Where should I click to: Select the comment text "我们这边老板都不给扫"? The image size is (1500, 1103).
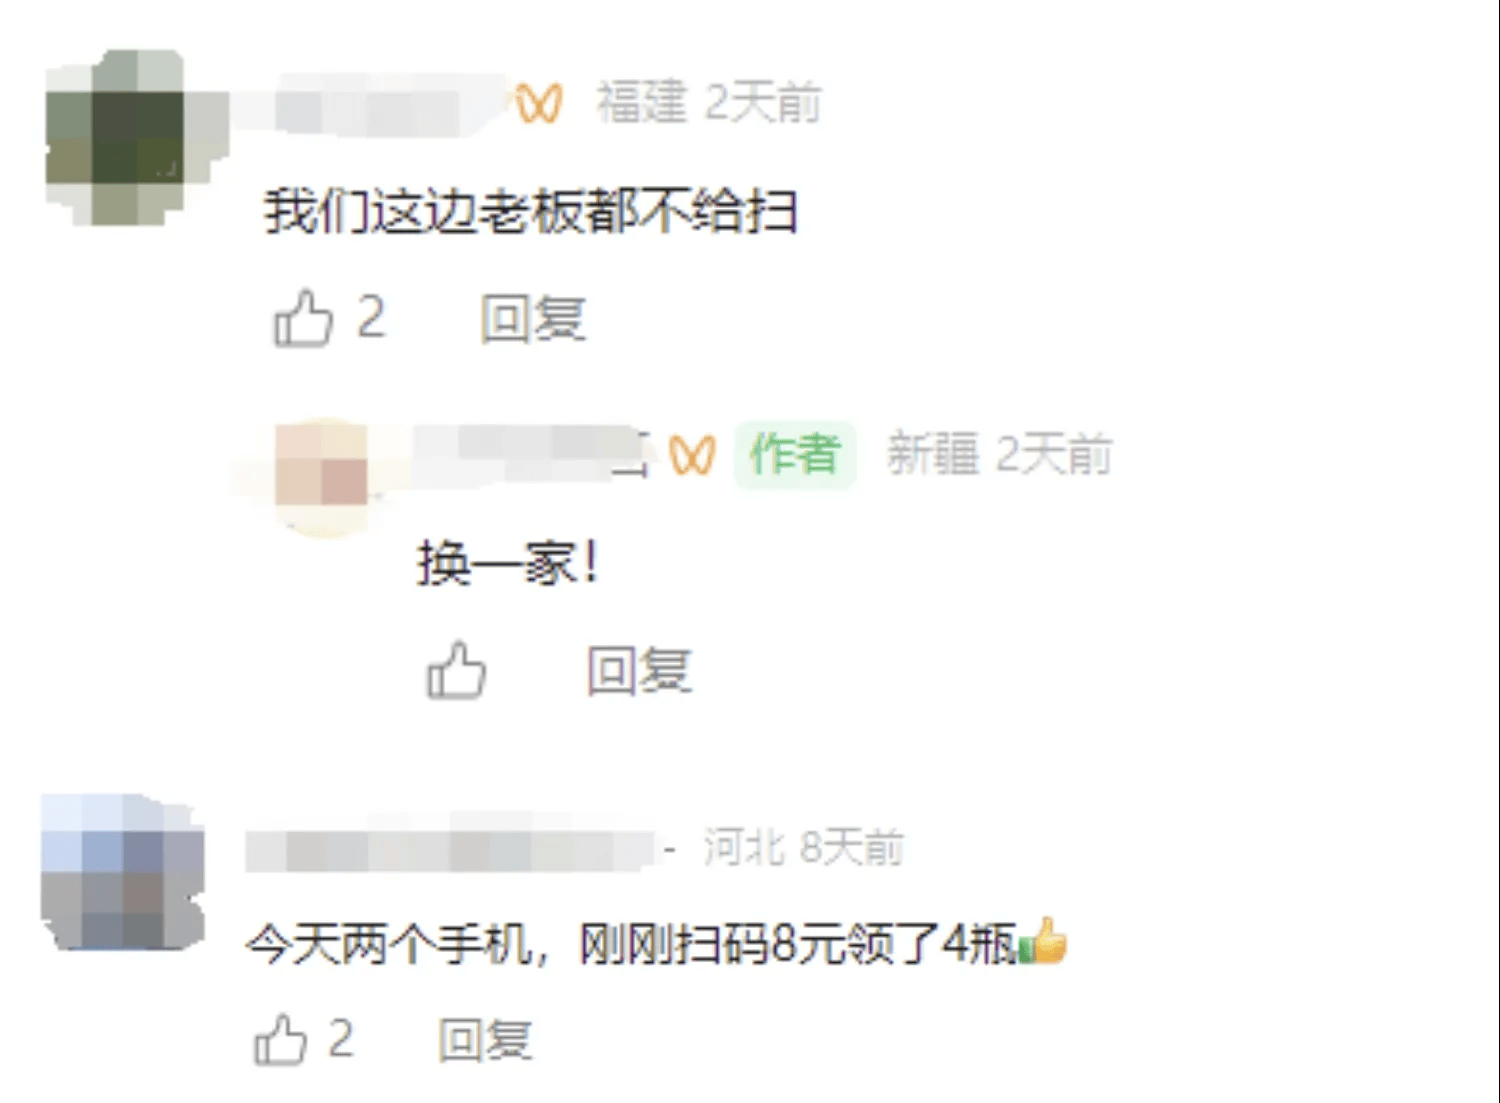(x=530, y=212)
